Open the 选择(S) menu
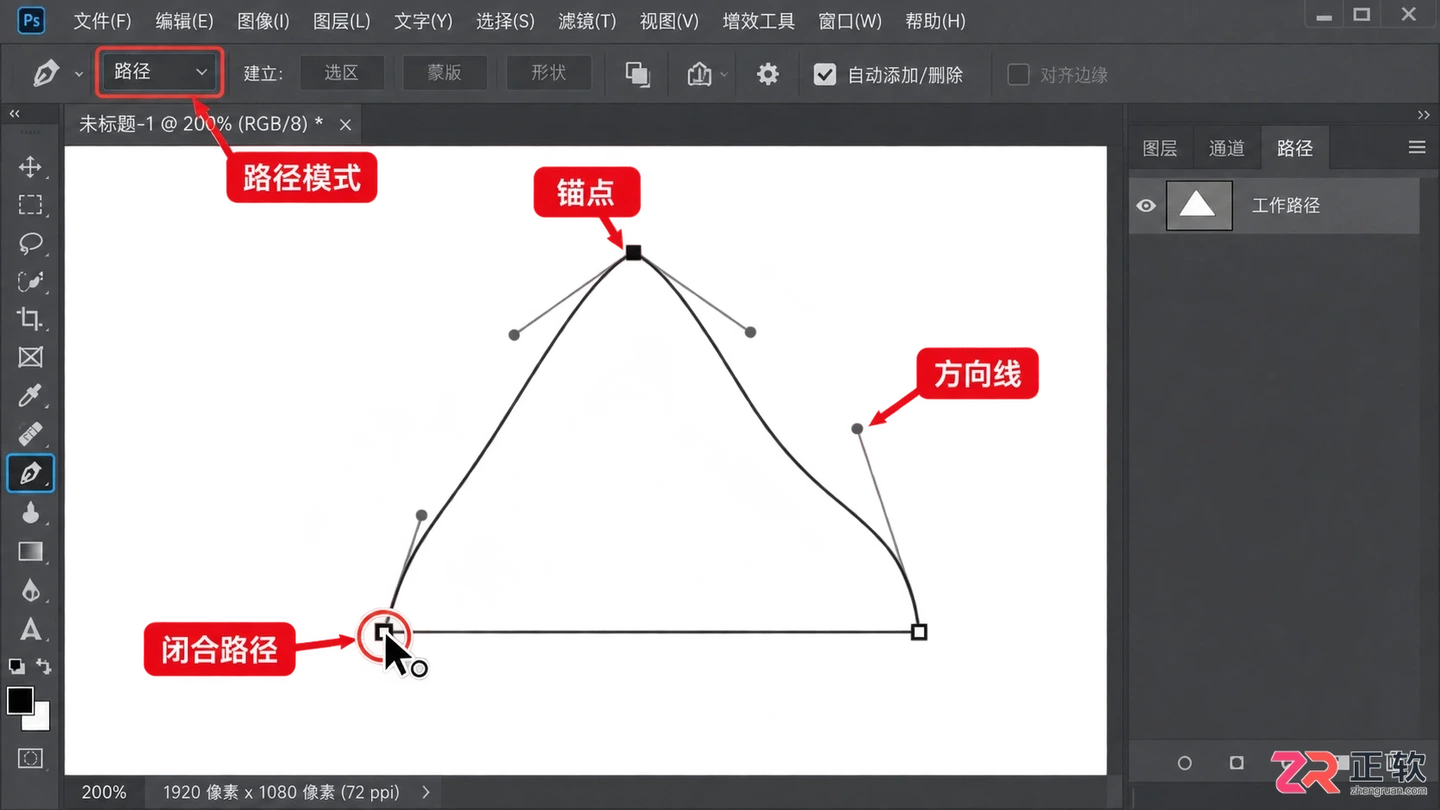The width and height of the screenshot is (1440, 810). (x=505, y=21)
